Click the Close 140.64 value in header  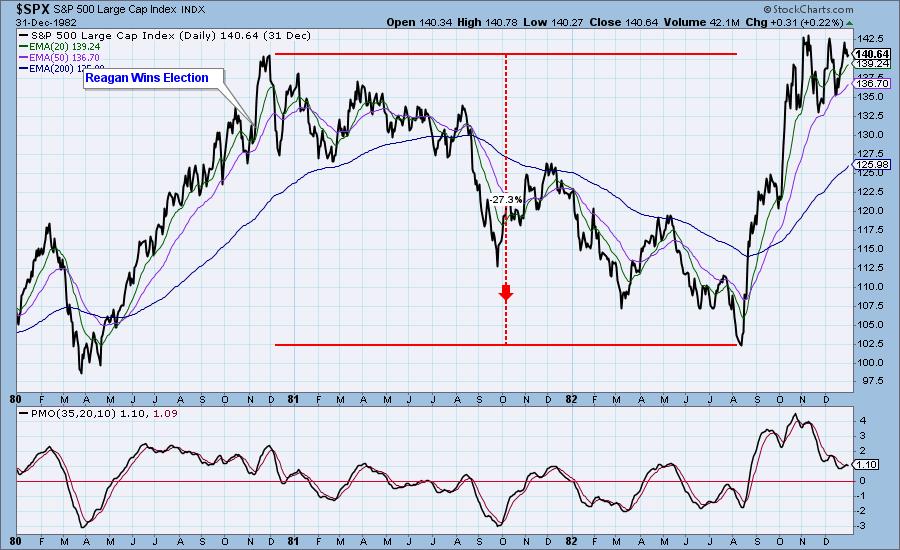(x=623, y=22)
